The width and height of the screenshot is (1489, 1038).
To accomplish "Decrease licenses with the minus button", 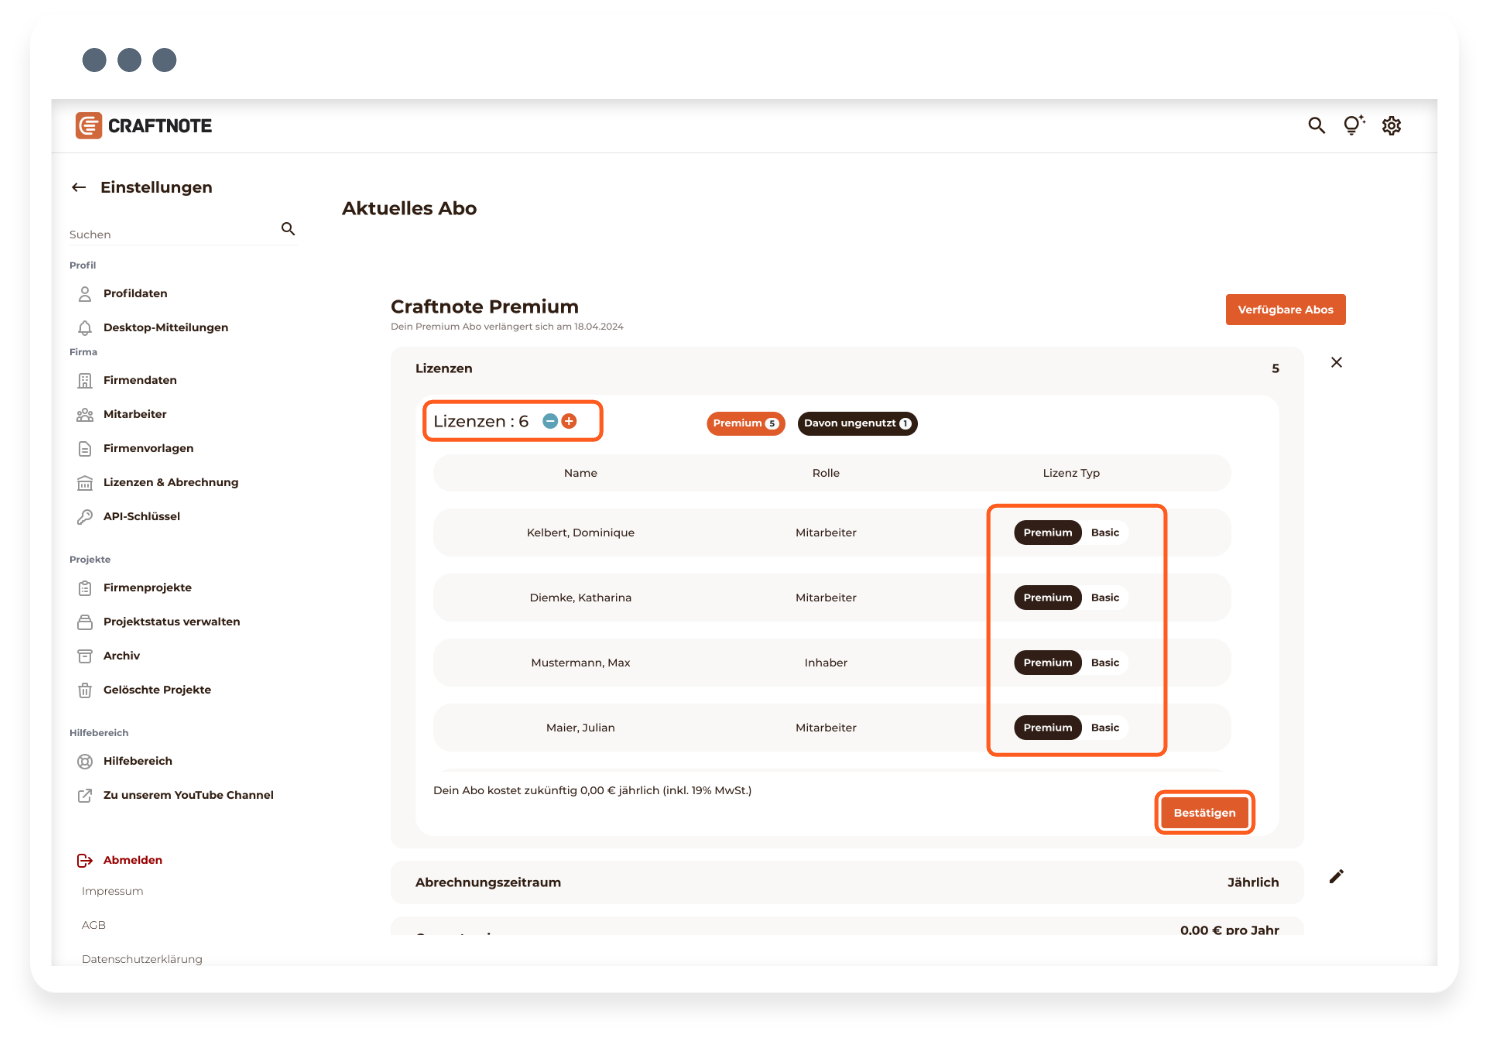I will point(549,421).
